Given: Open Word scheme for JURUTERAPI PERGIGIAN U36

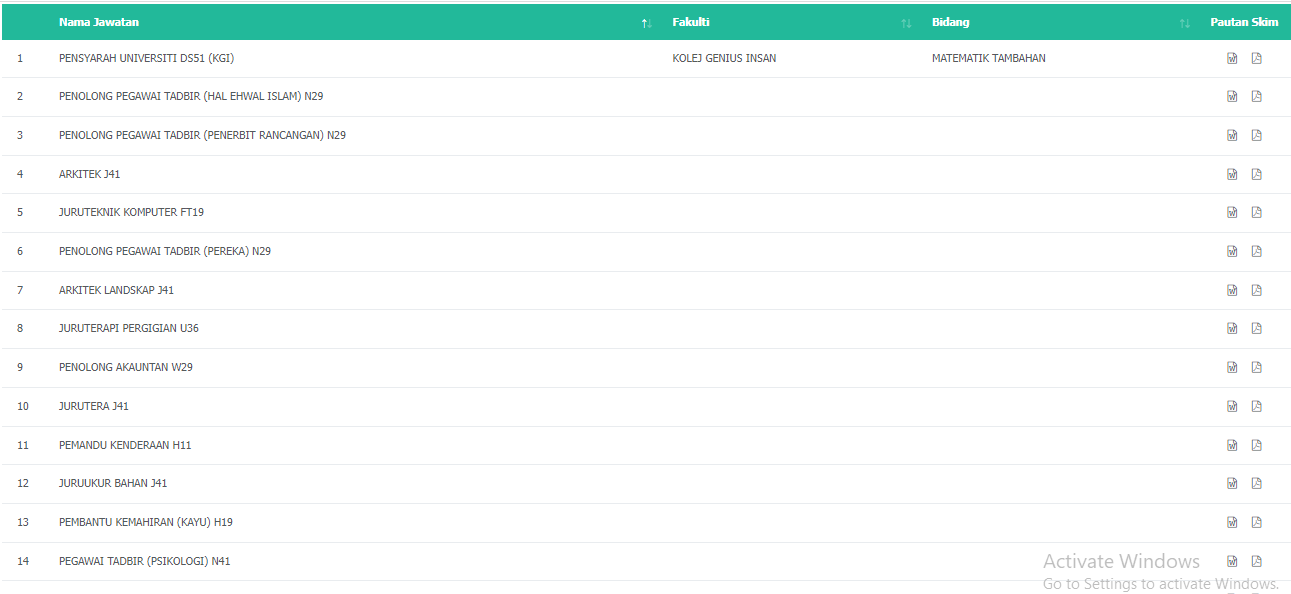Looking at the screenshot, I should pyautogui.click(x=1232, y=328).
